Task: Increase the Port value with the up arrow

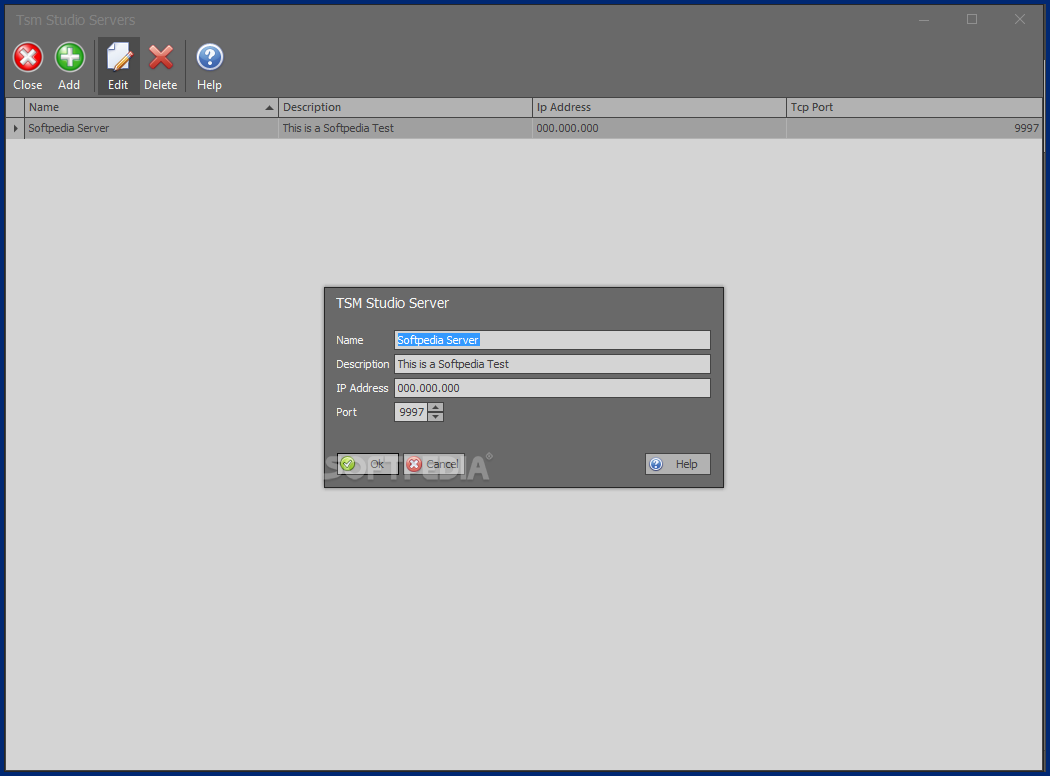Action: 435,407
